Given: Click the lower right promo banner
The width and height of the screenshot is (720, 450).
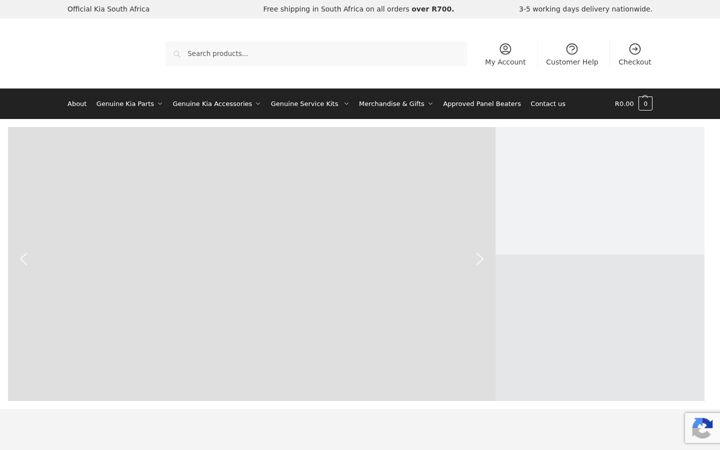Looking at the screenshot, I should click(600, 327).
